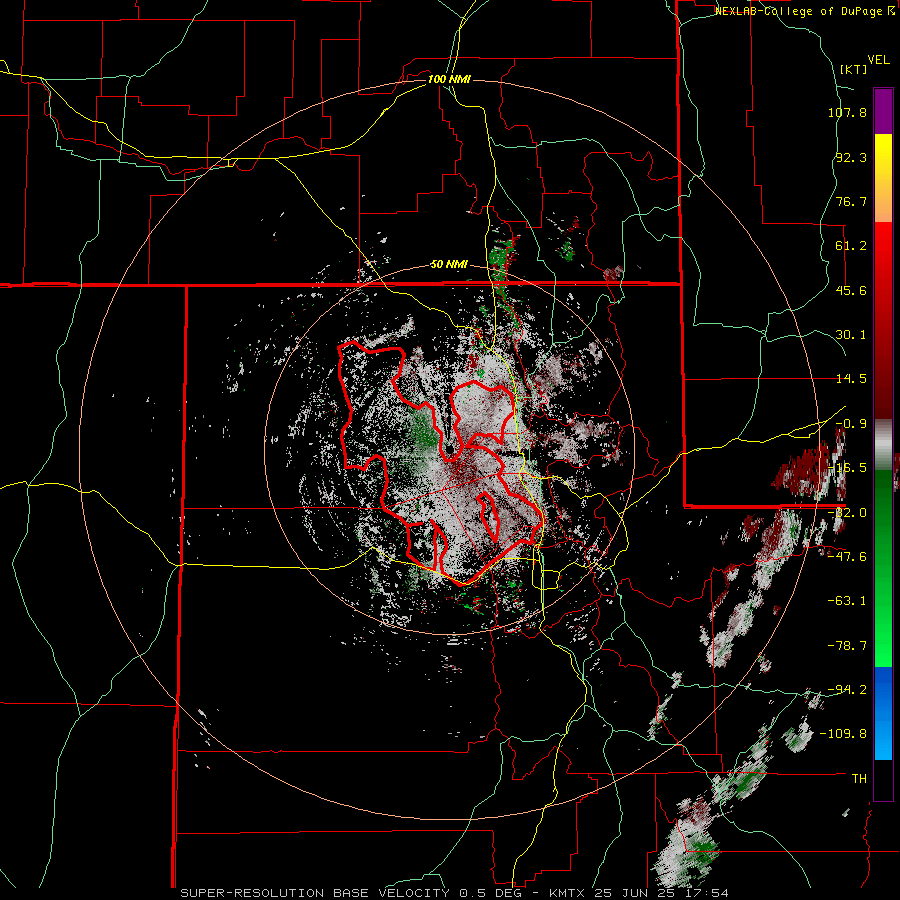Select the -16.5 legend value

tap(847, 468)
